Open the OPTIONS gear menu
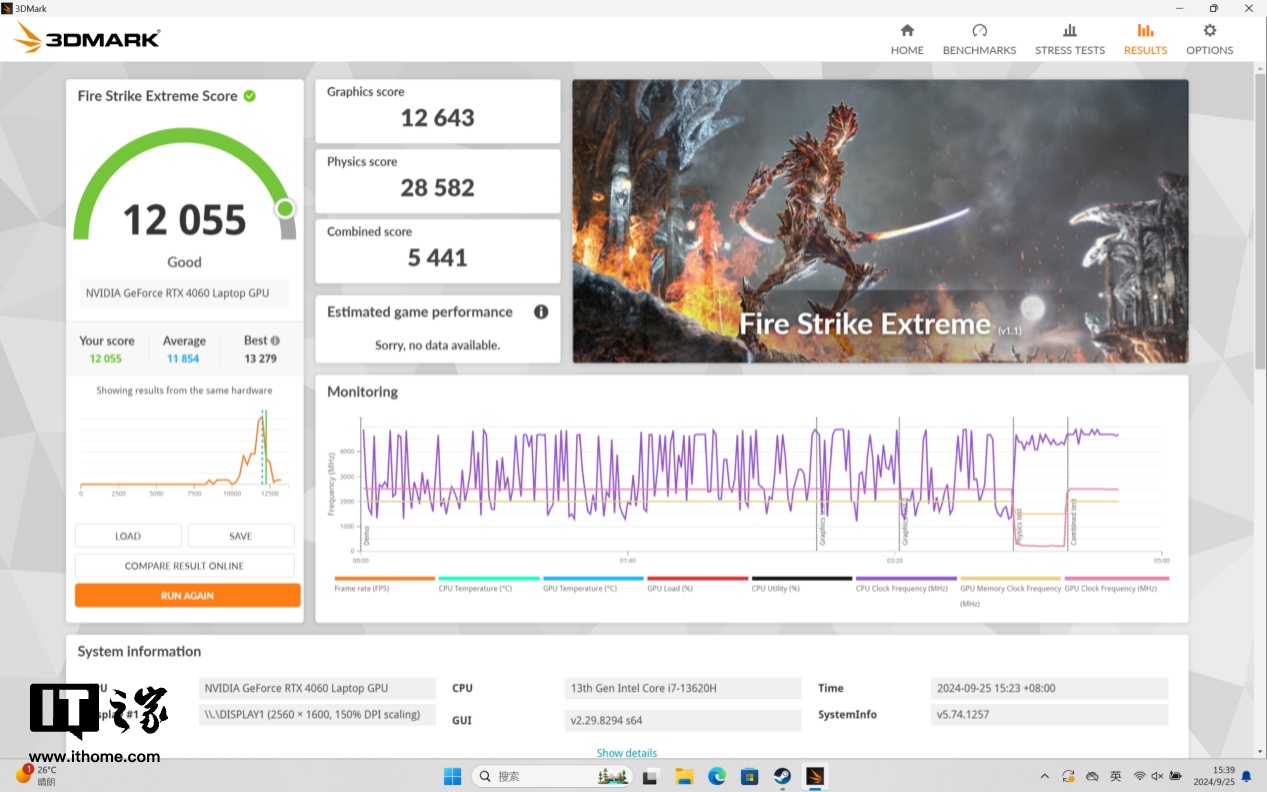This screenshot has height=792, width=1267. click(x=1209, y=39)
